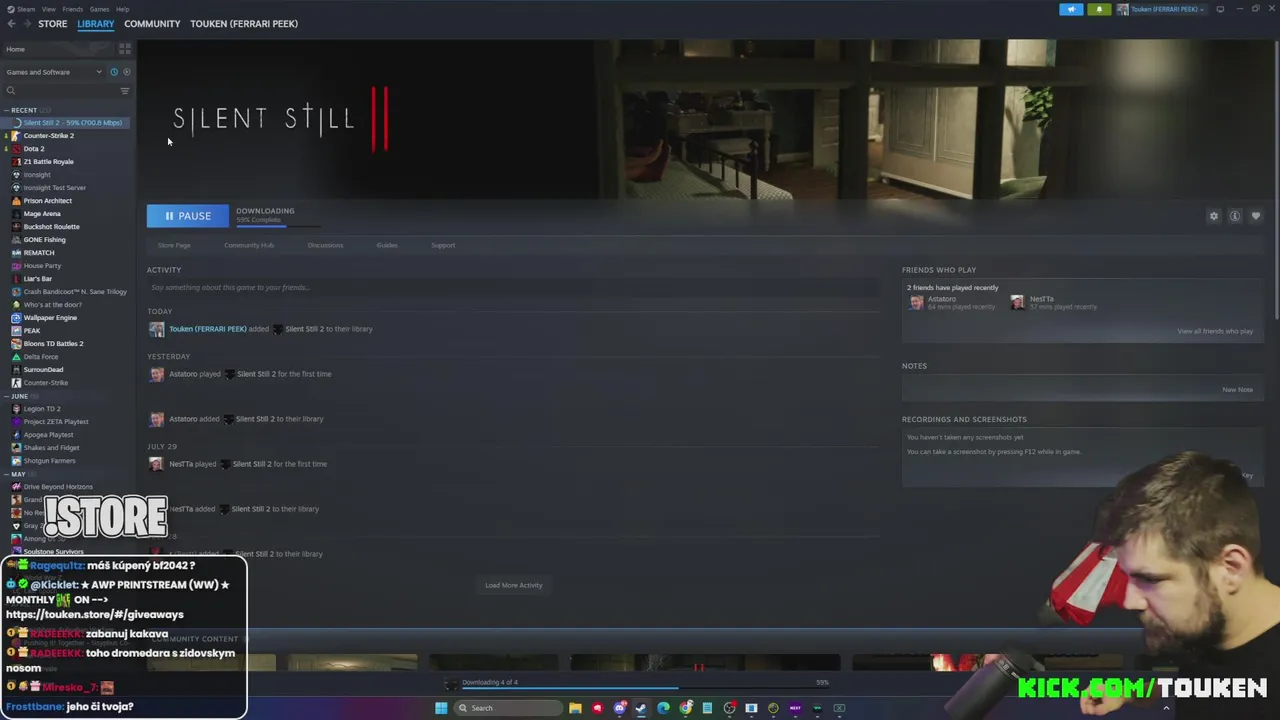Image resolution: width=1280 pixels, height=720 pixels.
Task: Select Buckshot Roulette in library list
Action: (x=51, y=227)
